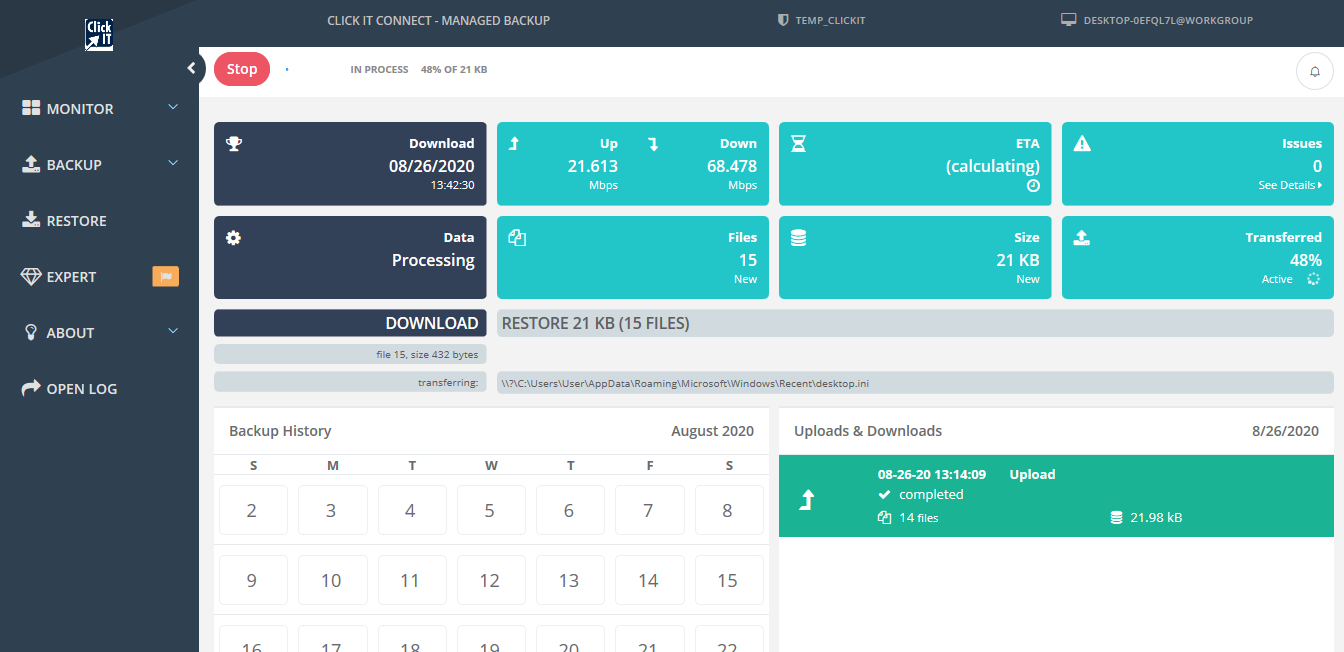Click the warning triangle on Issues card

(1082, 144)
